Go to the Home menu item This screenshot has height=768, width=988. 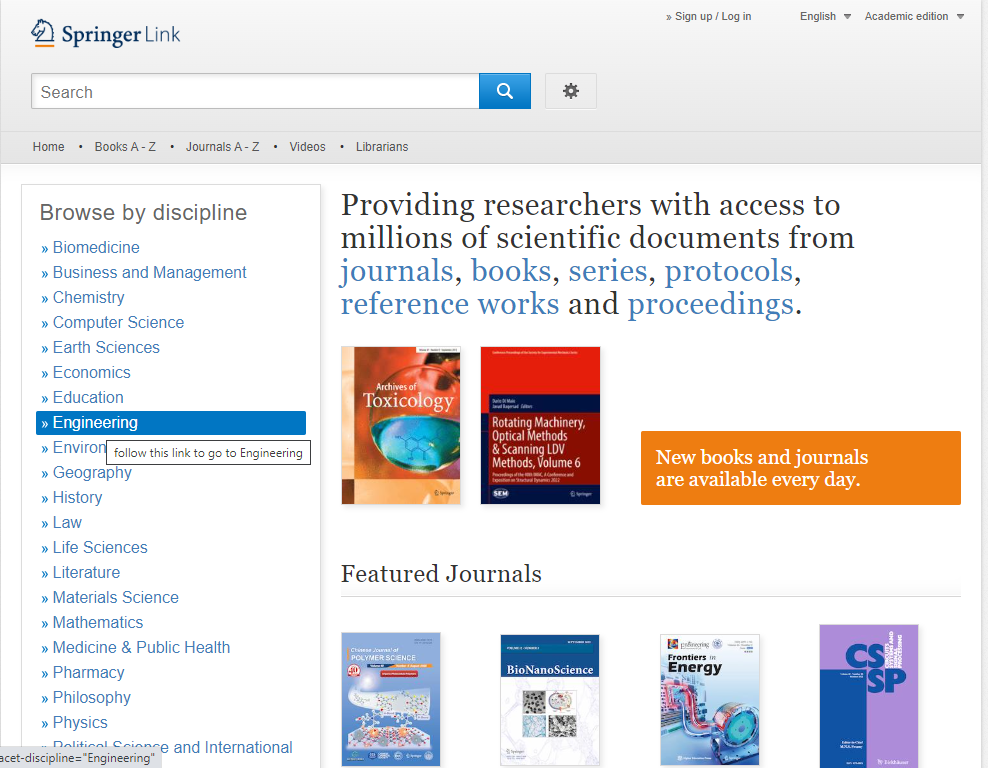coord(49,147)
